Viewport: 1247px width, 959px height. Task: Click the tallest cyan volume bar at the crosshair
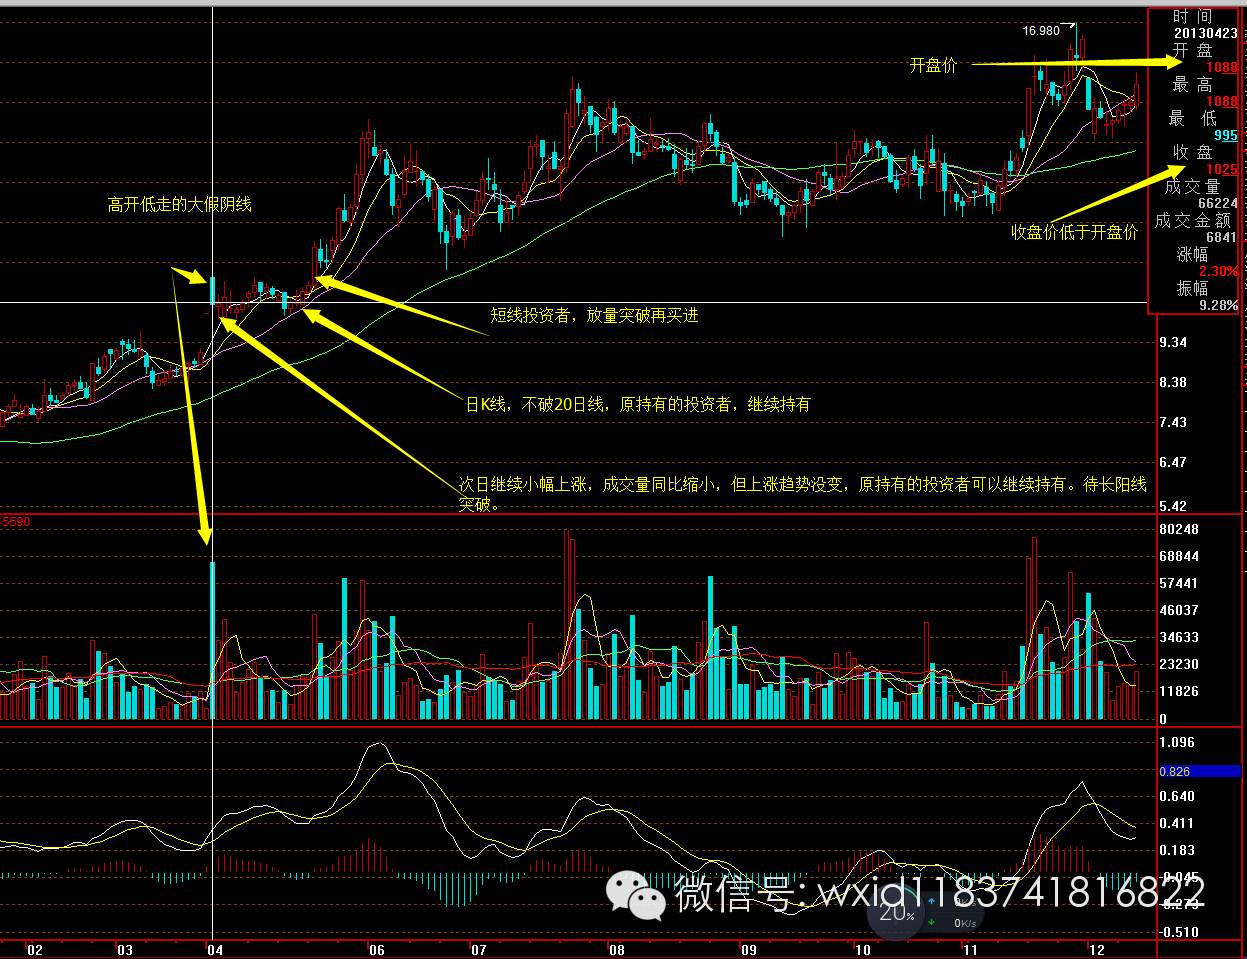pyautogui.click(x=213, y=640)
